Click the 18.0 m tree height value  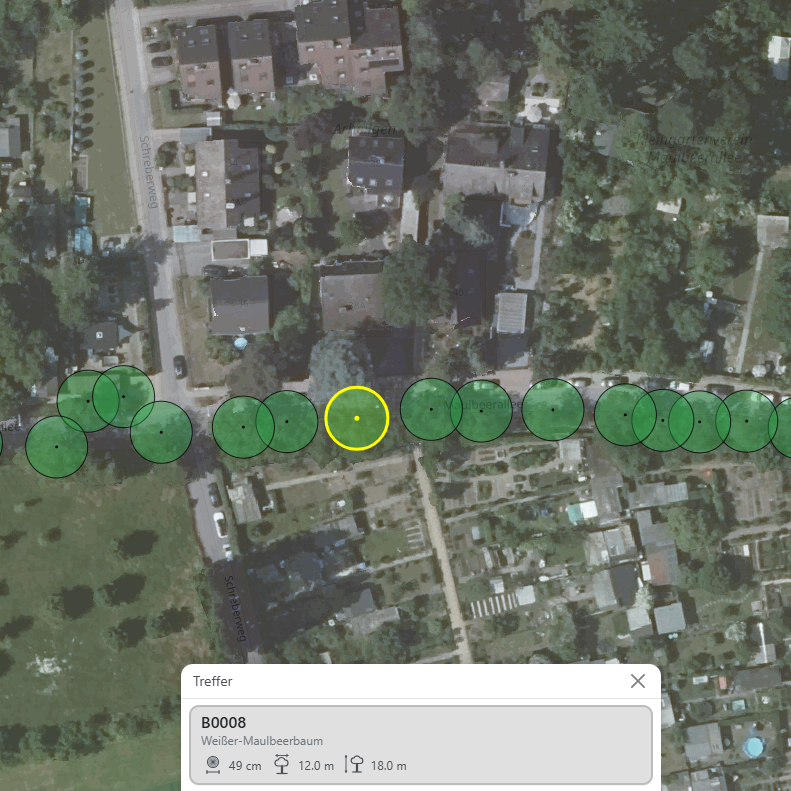tap(388, 766)
